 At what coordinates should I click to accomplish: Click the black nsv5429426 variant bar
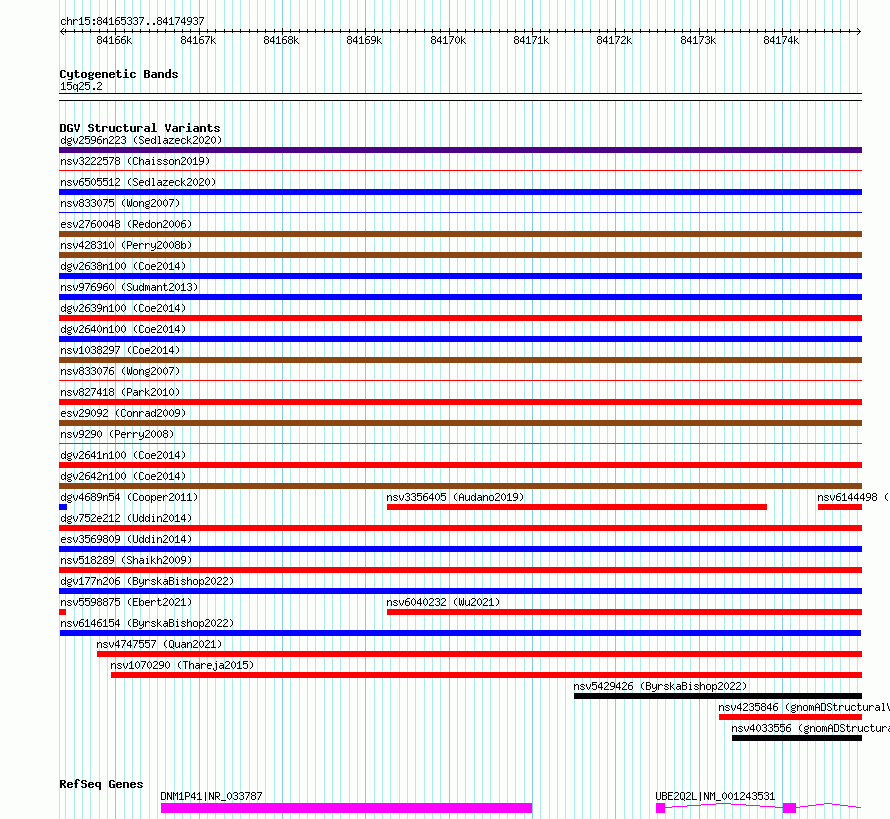point(718,696)
